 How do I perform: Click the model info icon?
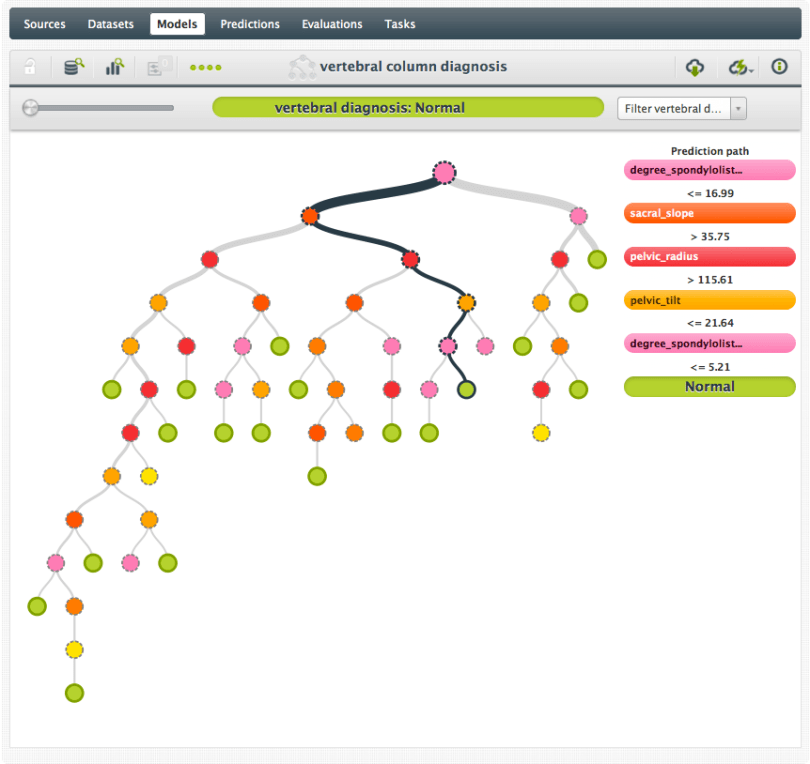pyautogui.click(x=779, y=67)
